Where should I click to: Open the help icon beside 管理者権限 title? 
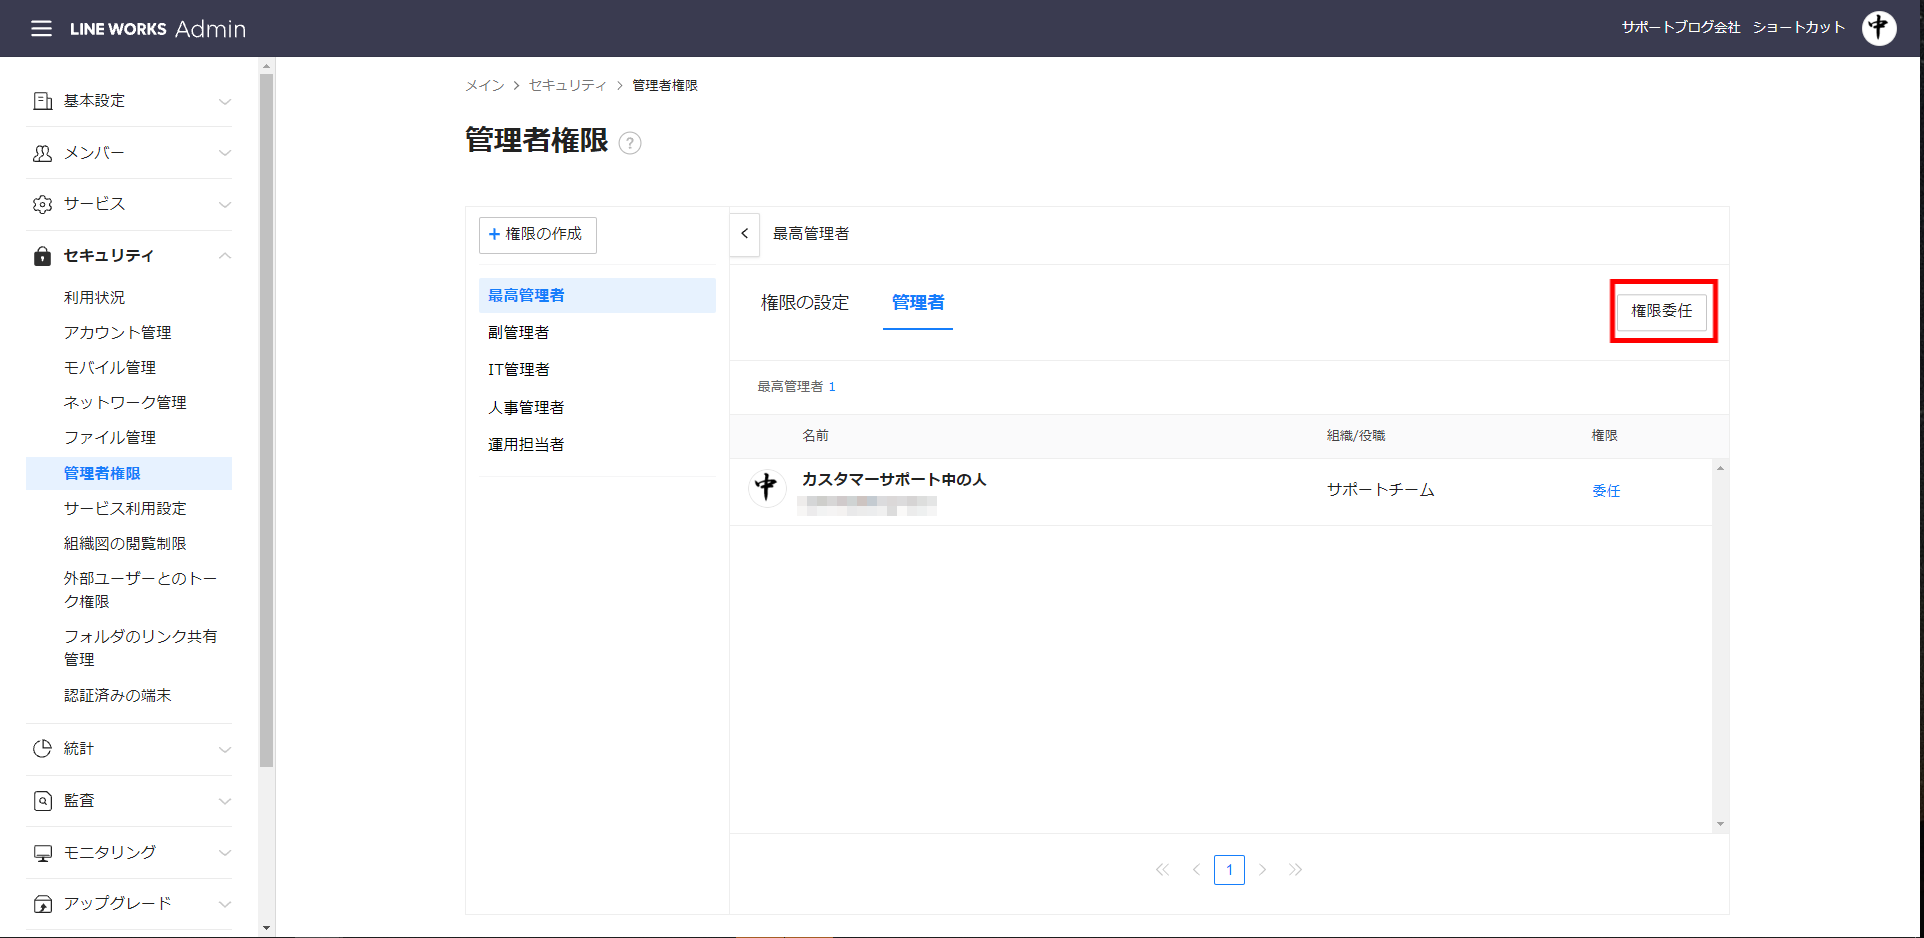click(630, 143)
